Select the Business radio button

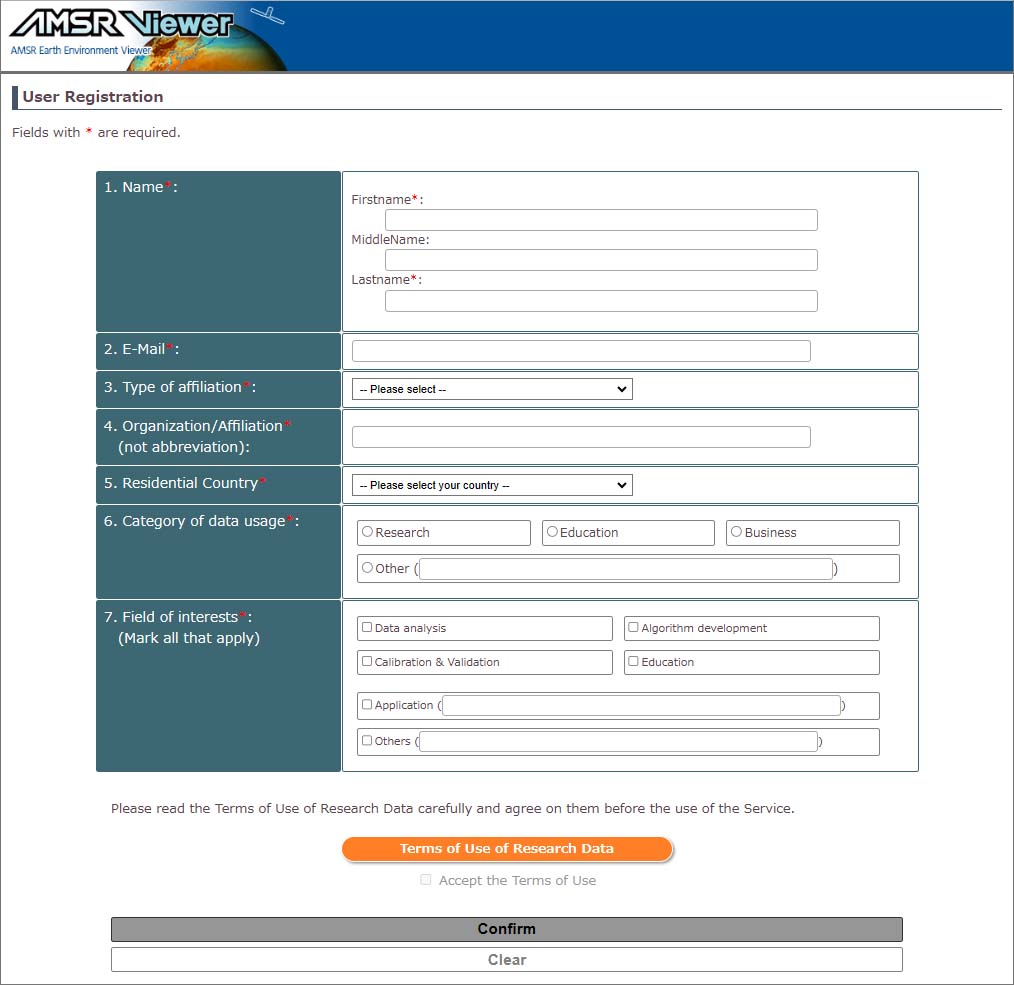736,532
